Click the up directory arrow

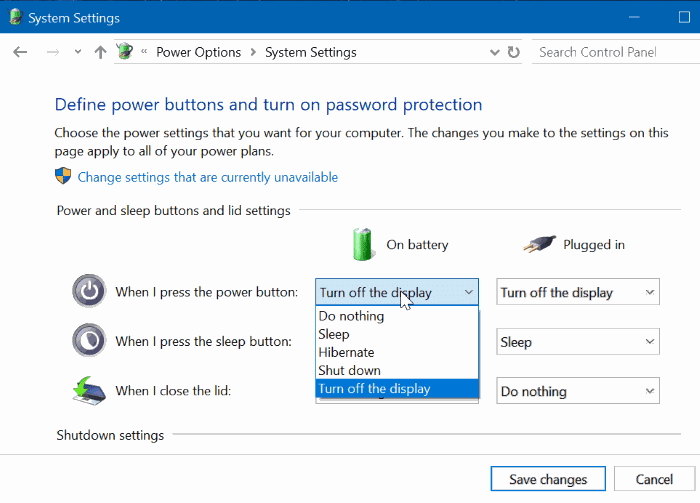[x=100, y=52]
